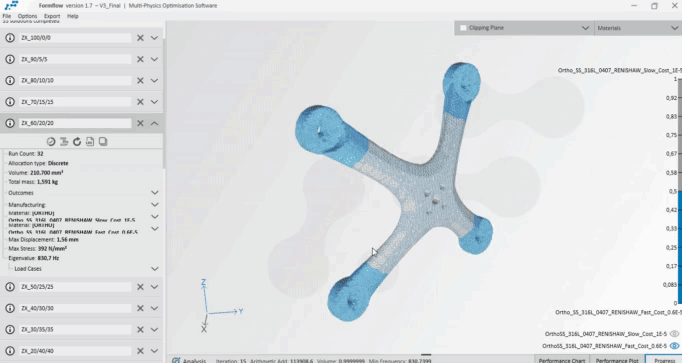Click the 'Total mass: 1,591 kg' row
The width and height of the screenshot is (682, 363).
point(33,182)
